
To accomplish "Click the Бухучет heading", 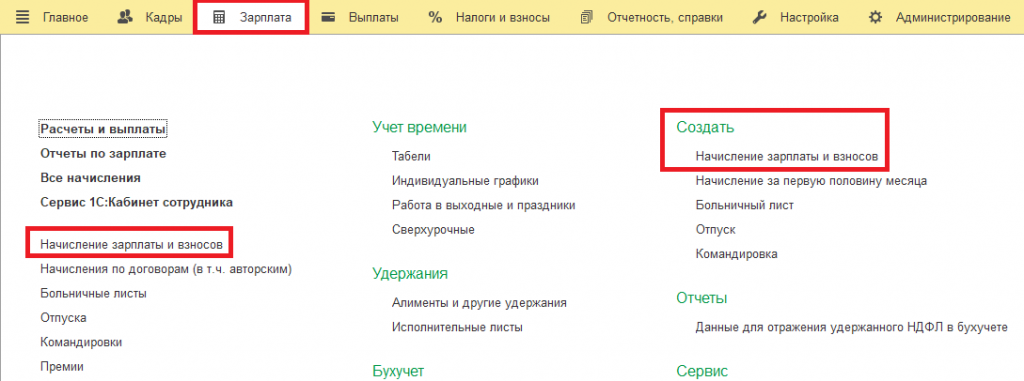I will point(398,371).
